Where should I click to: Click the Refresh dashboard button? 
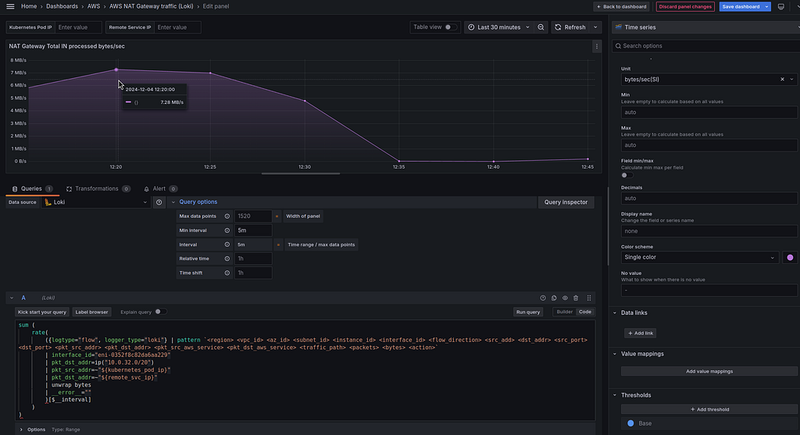[570, 27]
